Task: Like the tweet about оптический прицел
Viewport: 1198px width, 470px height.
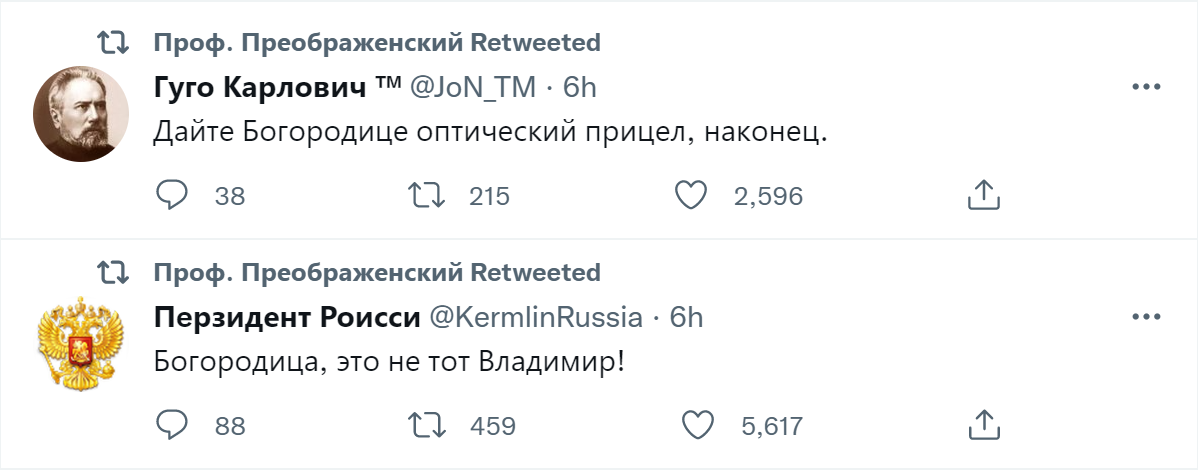Action: click(x=691, y=196)
